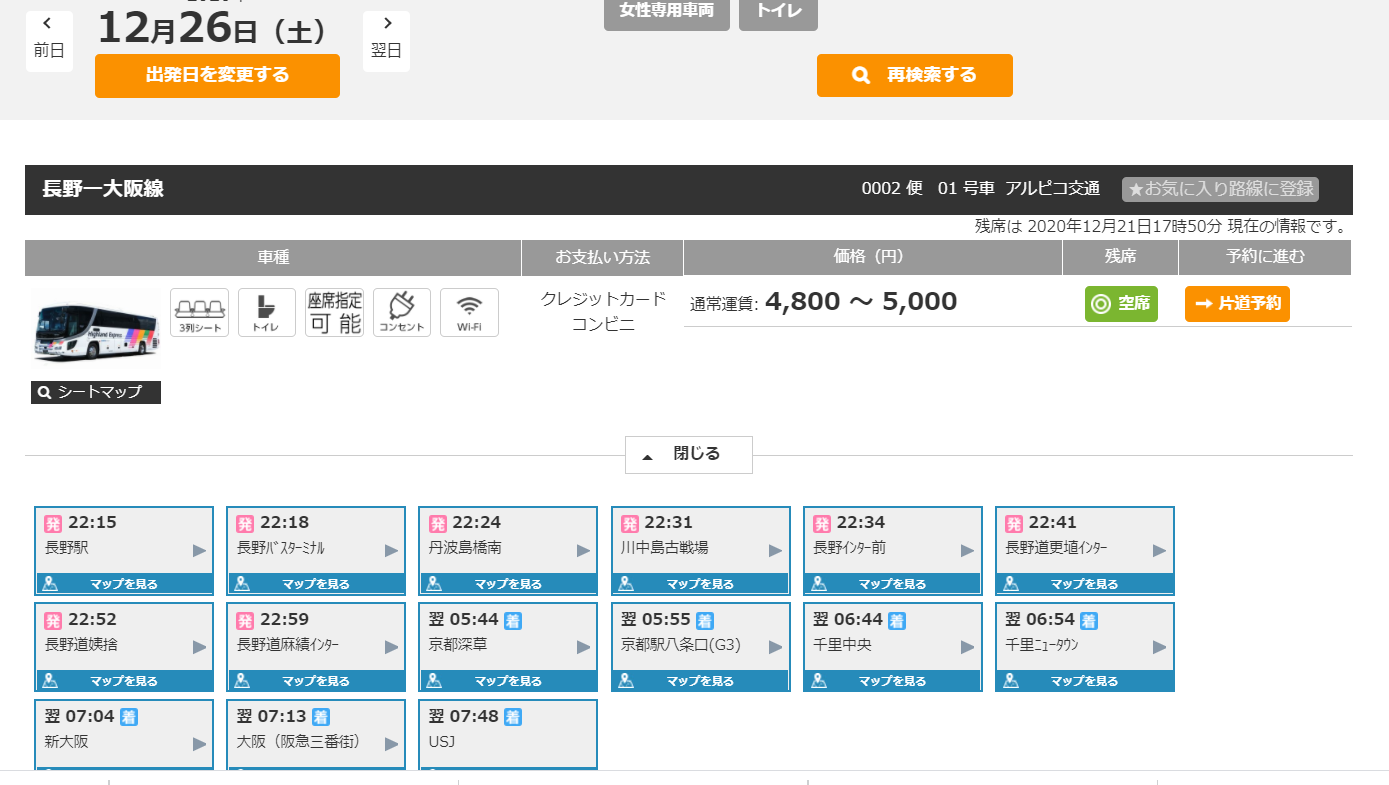
Task: Click the コンセント power outlet icon
Action: (402, 312)
